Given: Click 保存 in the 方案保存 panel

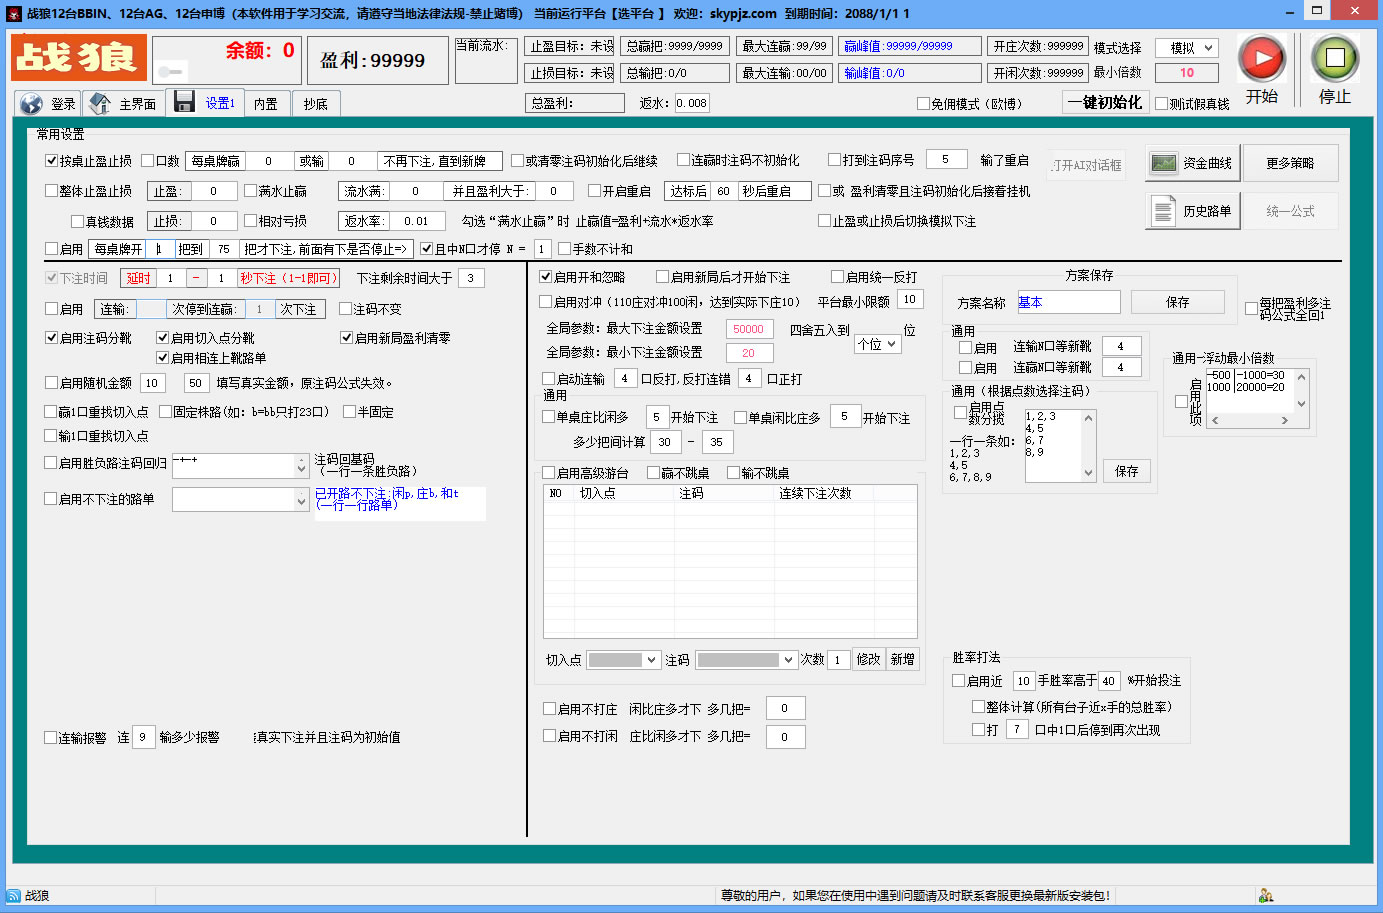Looking at the screenshot, I should [x=1177, y=301].
